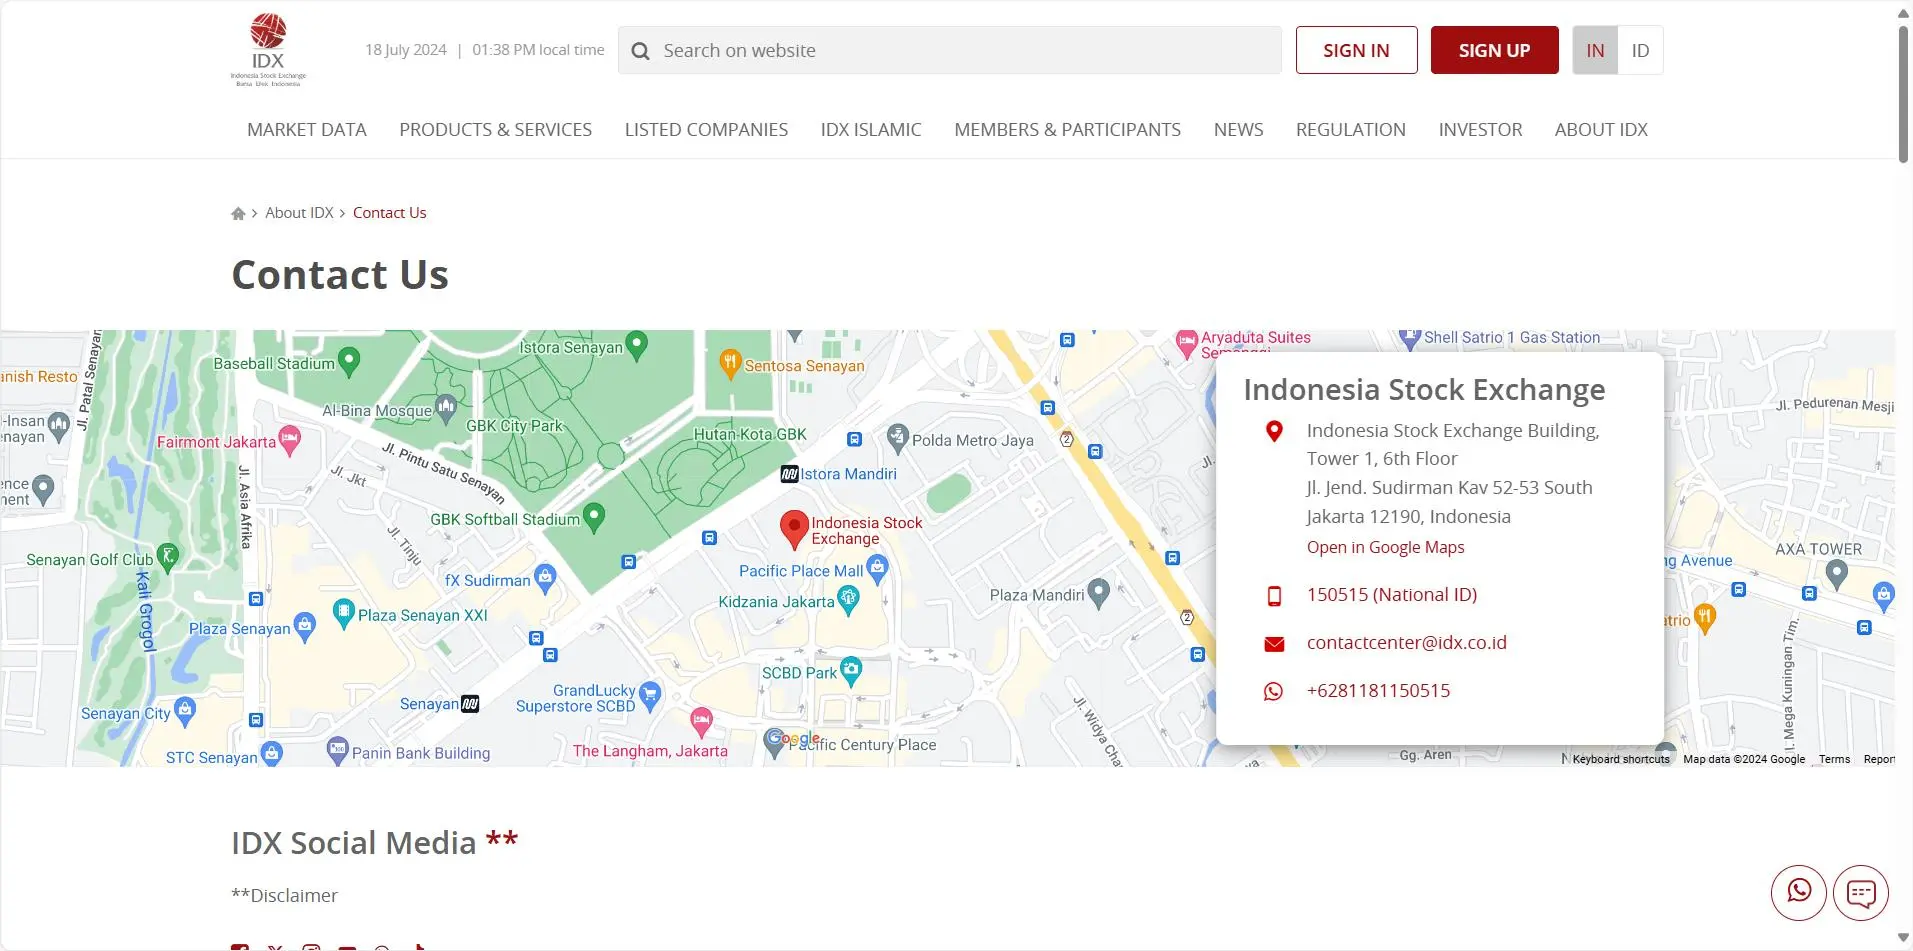Viewport: 1913px width, 951px height.
Task: Click the IDX logo in the header
Action: [x=268, y=50]
